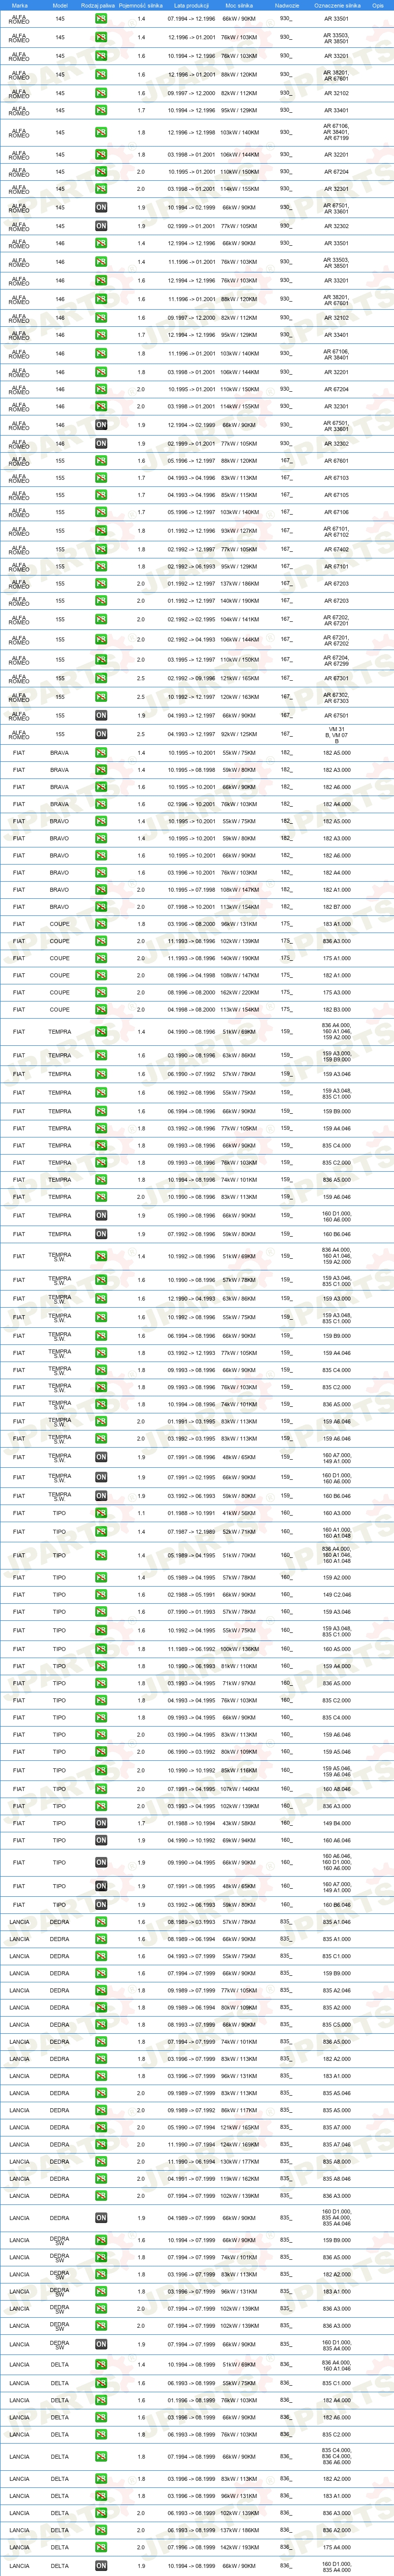Click diesel ON icon for Lancia Delta 160 D1.000

coord(101,2565)
